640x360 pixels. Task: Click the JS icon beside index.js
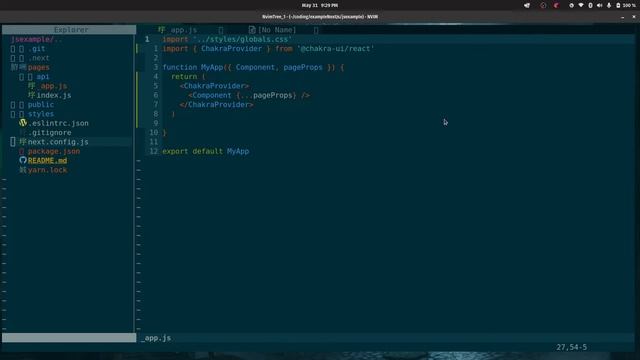pos(31,95)
